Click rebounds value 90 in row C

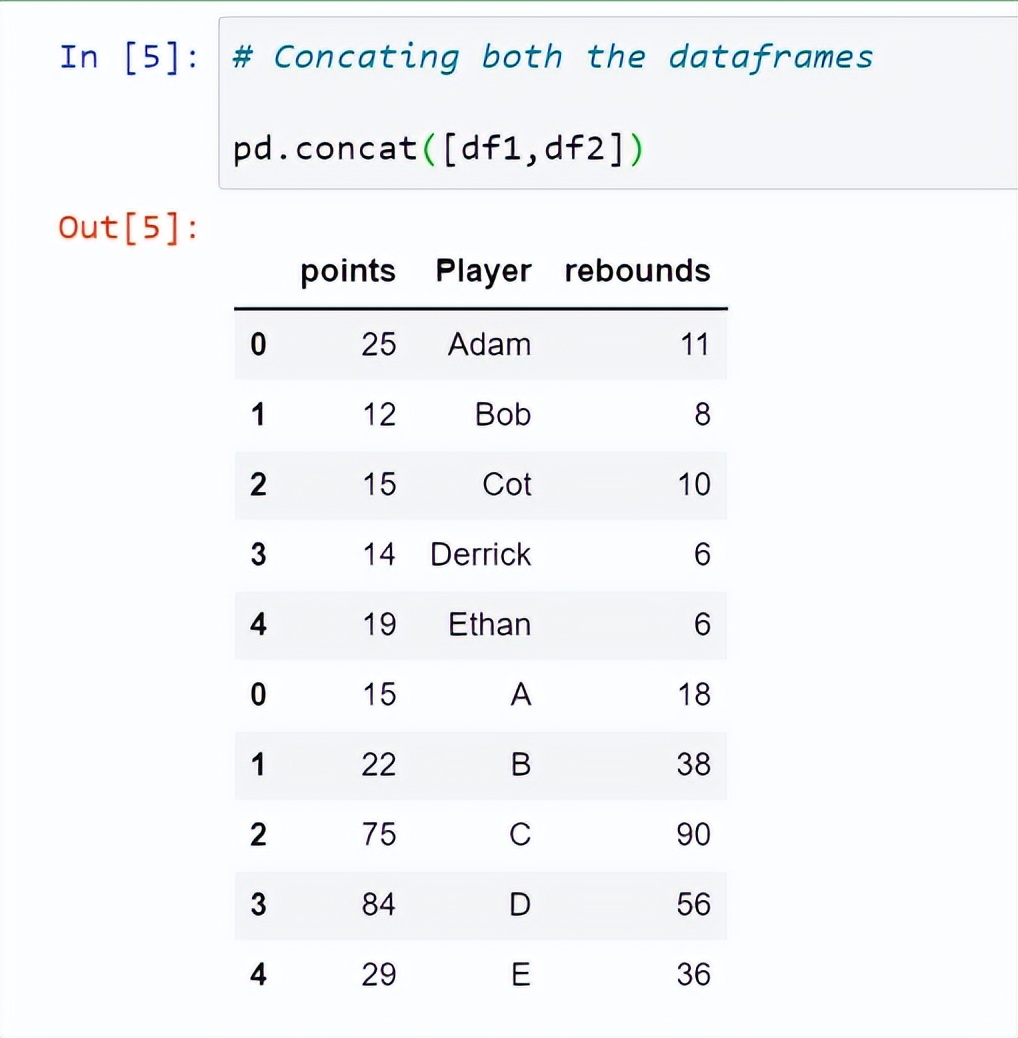pyautogui.click(x=693, y=835)
